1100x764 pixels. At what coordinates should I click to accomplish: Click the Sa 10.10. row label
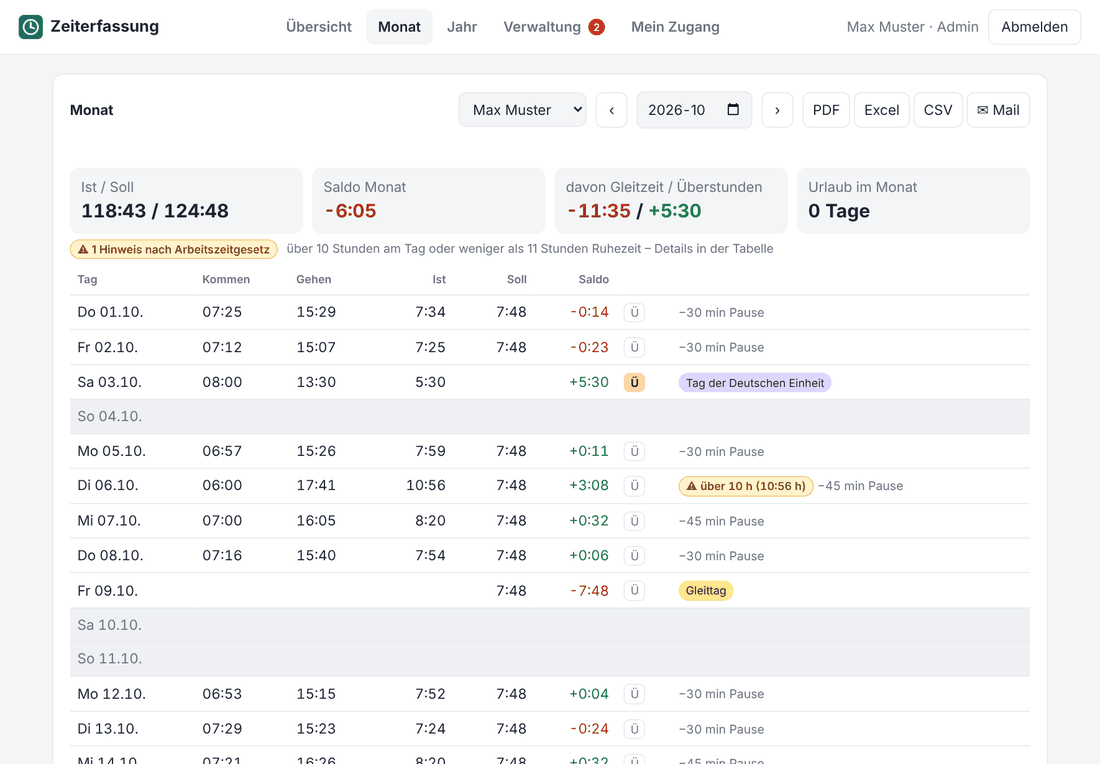(109, 625)
